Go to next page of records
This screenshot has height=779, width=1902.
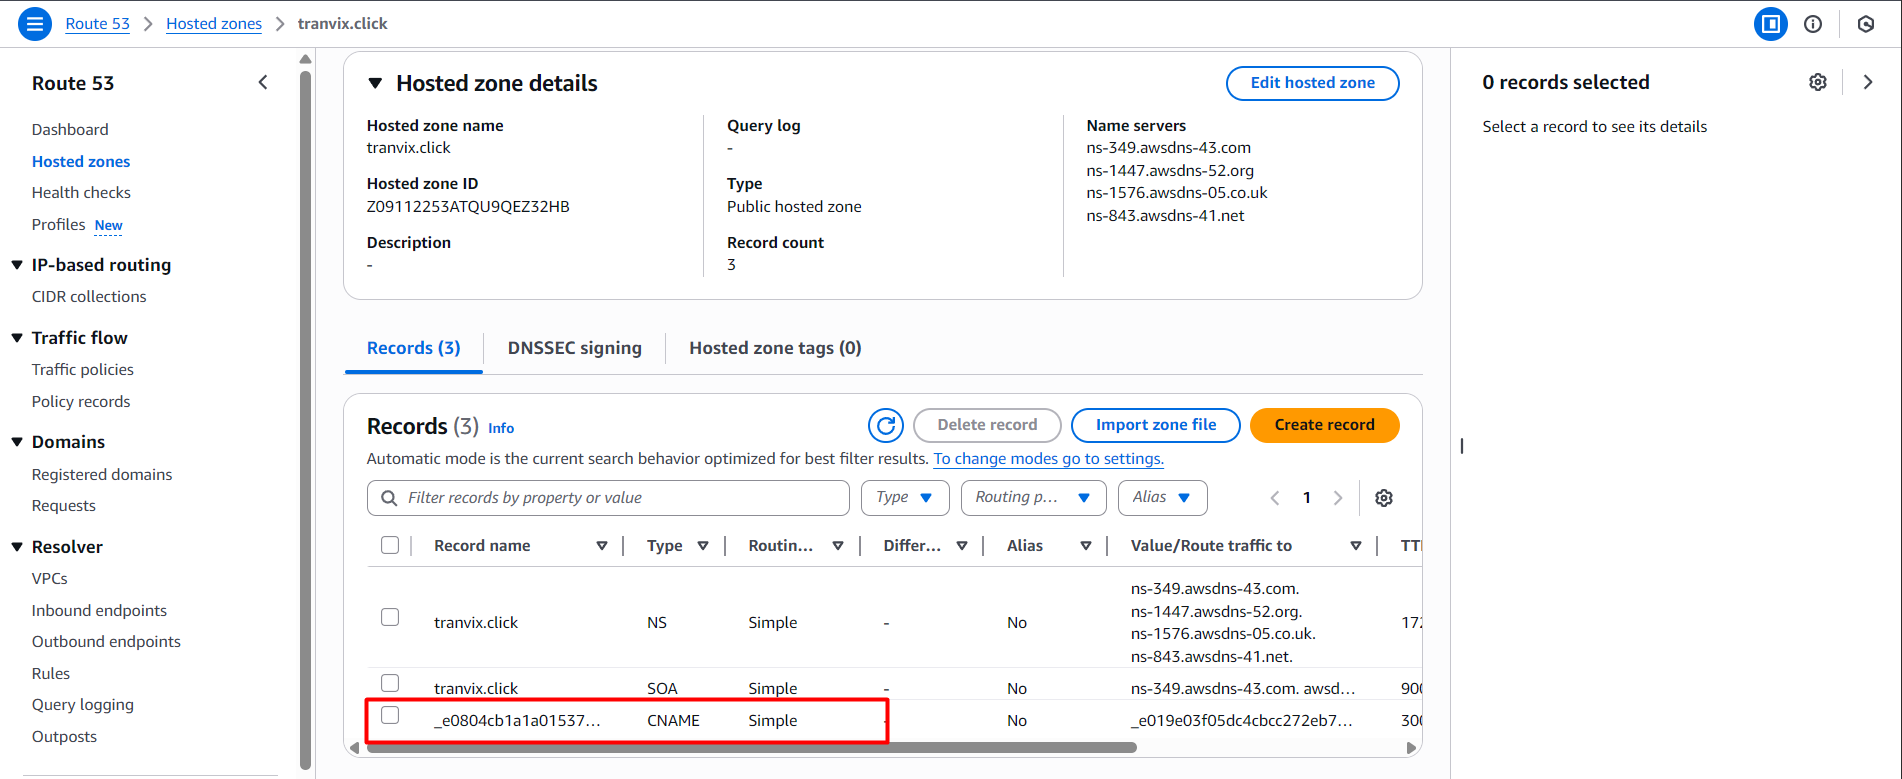click(1337, 498)
